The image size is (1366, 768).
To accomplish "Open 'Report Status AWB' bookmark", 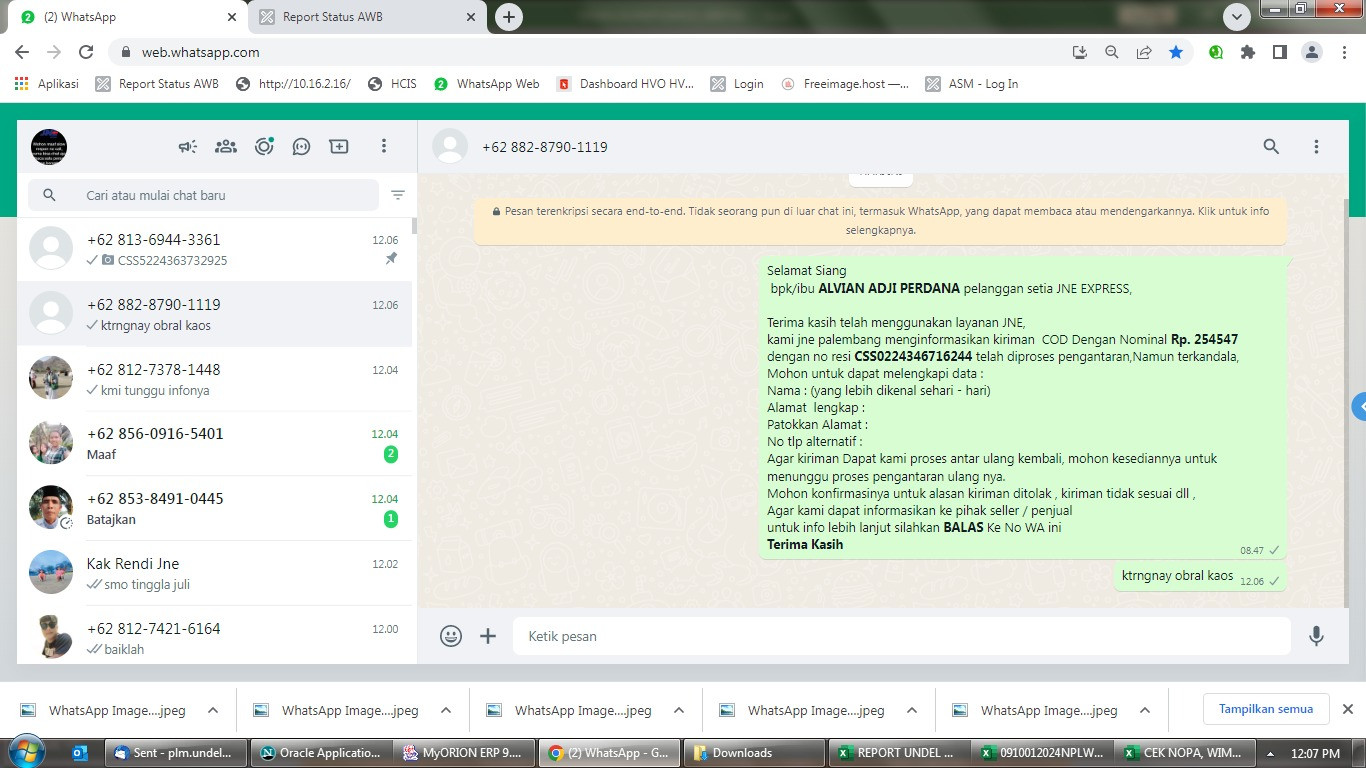I will pos(157,84).
